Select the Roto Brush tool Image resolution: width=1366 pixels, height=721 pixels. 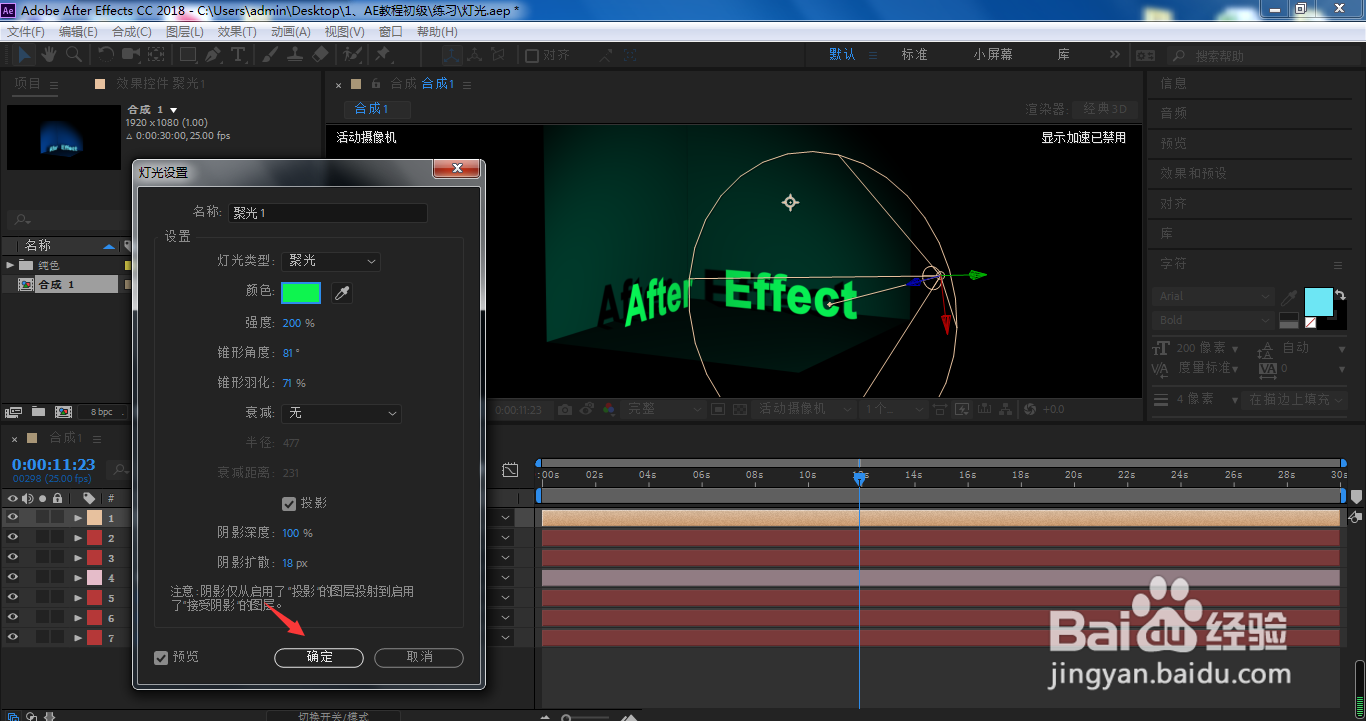tap(352, 54)
